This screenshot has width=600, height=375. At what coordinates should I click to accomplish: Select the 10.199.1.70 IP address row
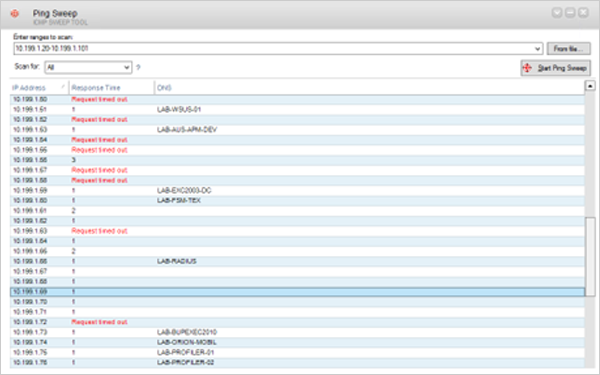click(x=297, y=302)
